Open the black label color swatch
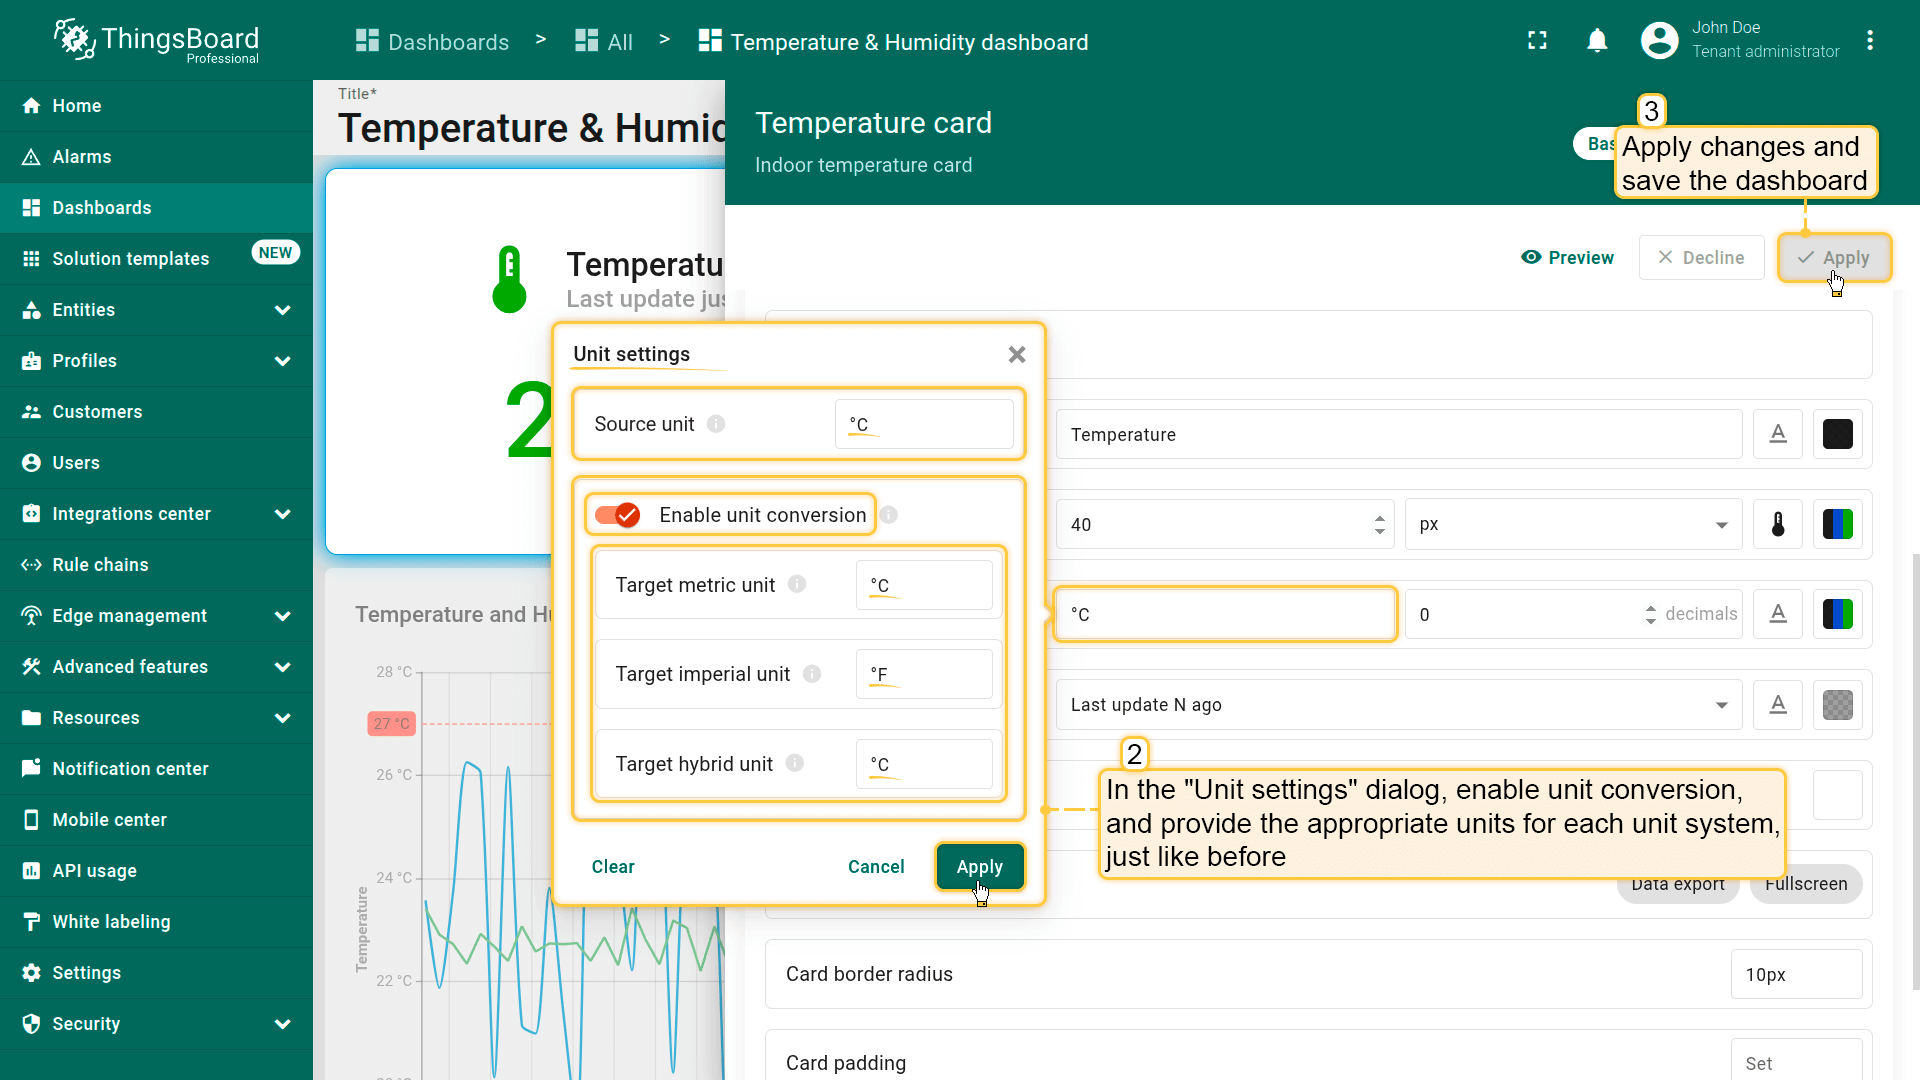The image size is (1920, 1080). pos(1837,434)
